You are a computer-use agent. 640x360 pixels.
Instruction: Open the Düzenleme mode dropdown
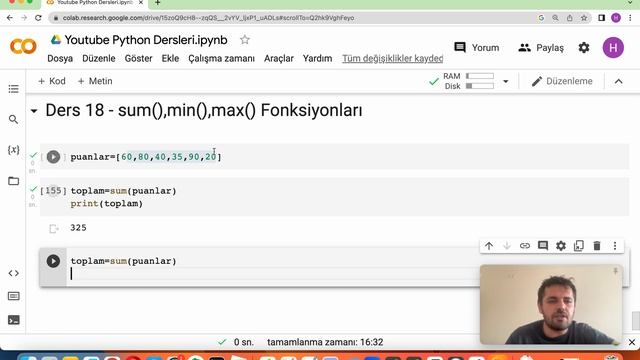point(562,81)
